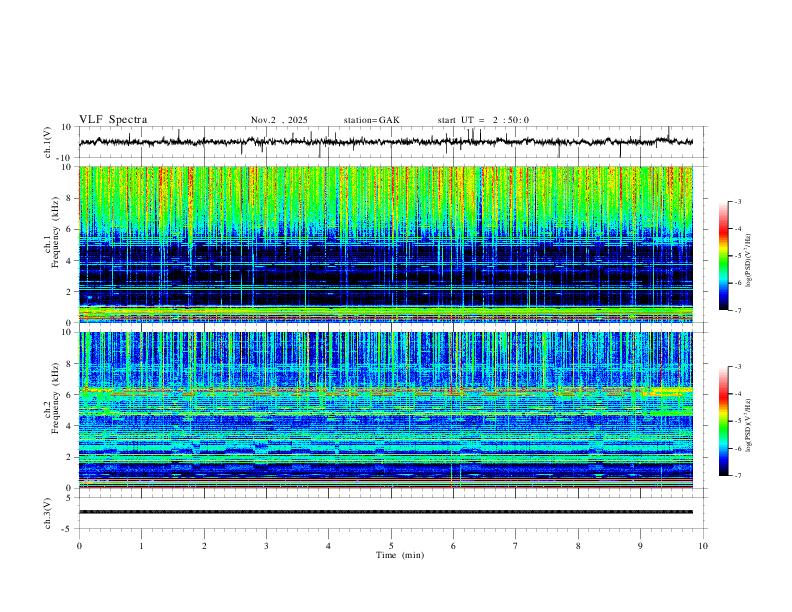Click the ch.2 spectrogram panel
This screenshot has width=792, height=612.
pos(386,410)
